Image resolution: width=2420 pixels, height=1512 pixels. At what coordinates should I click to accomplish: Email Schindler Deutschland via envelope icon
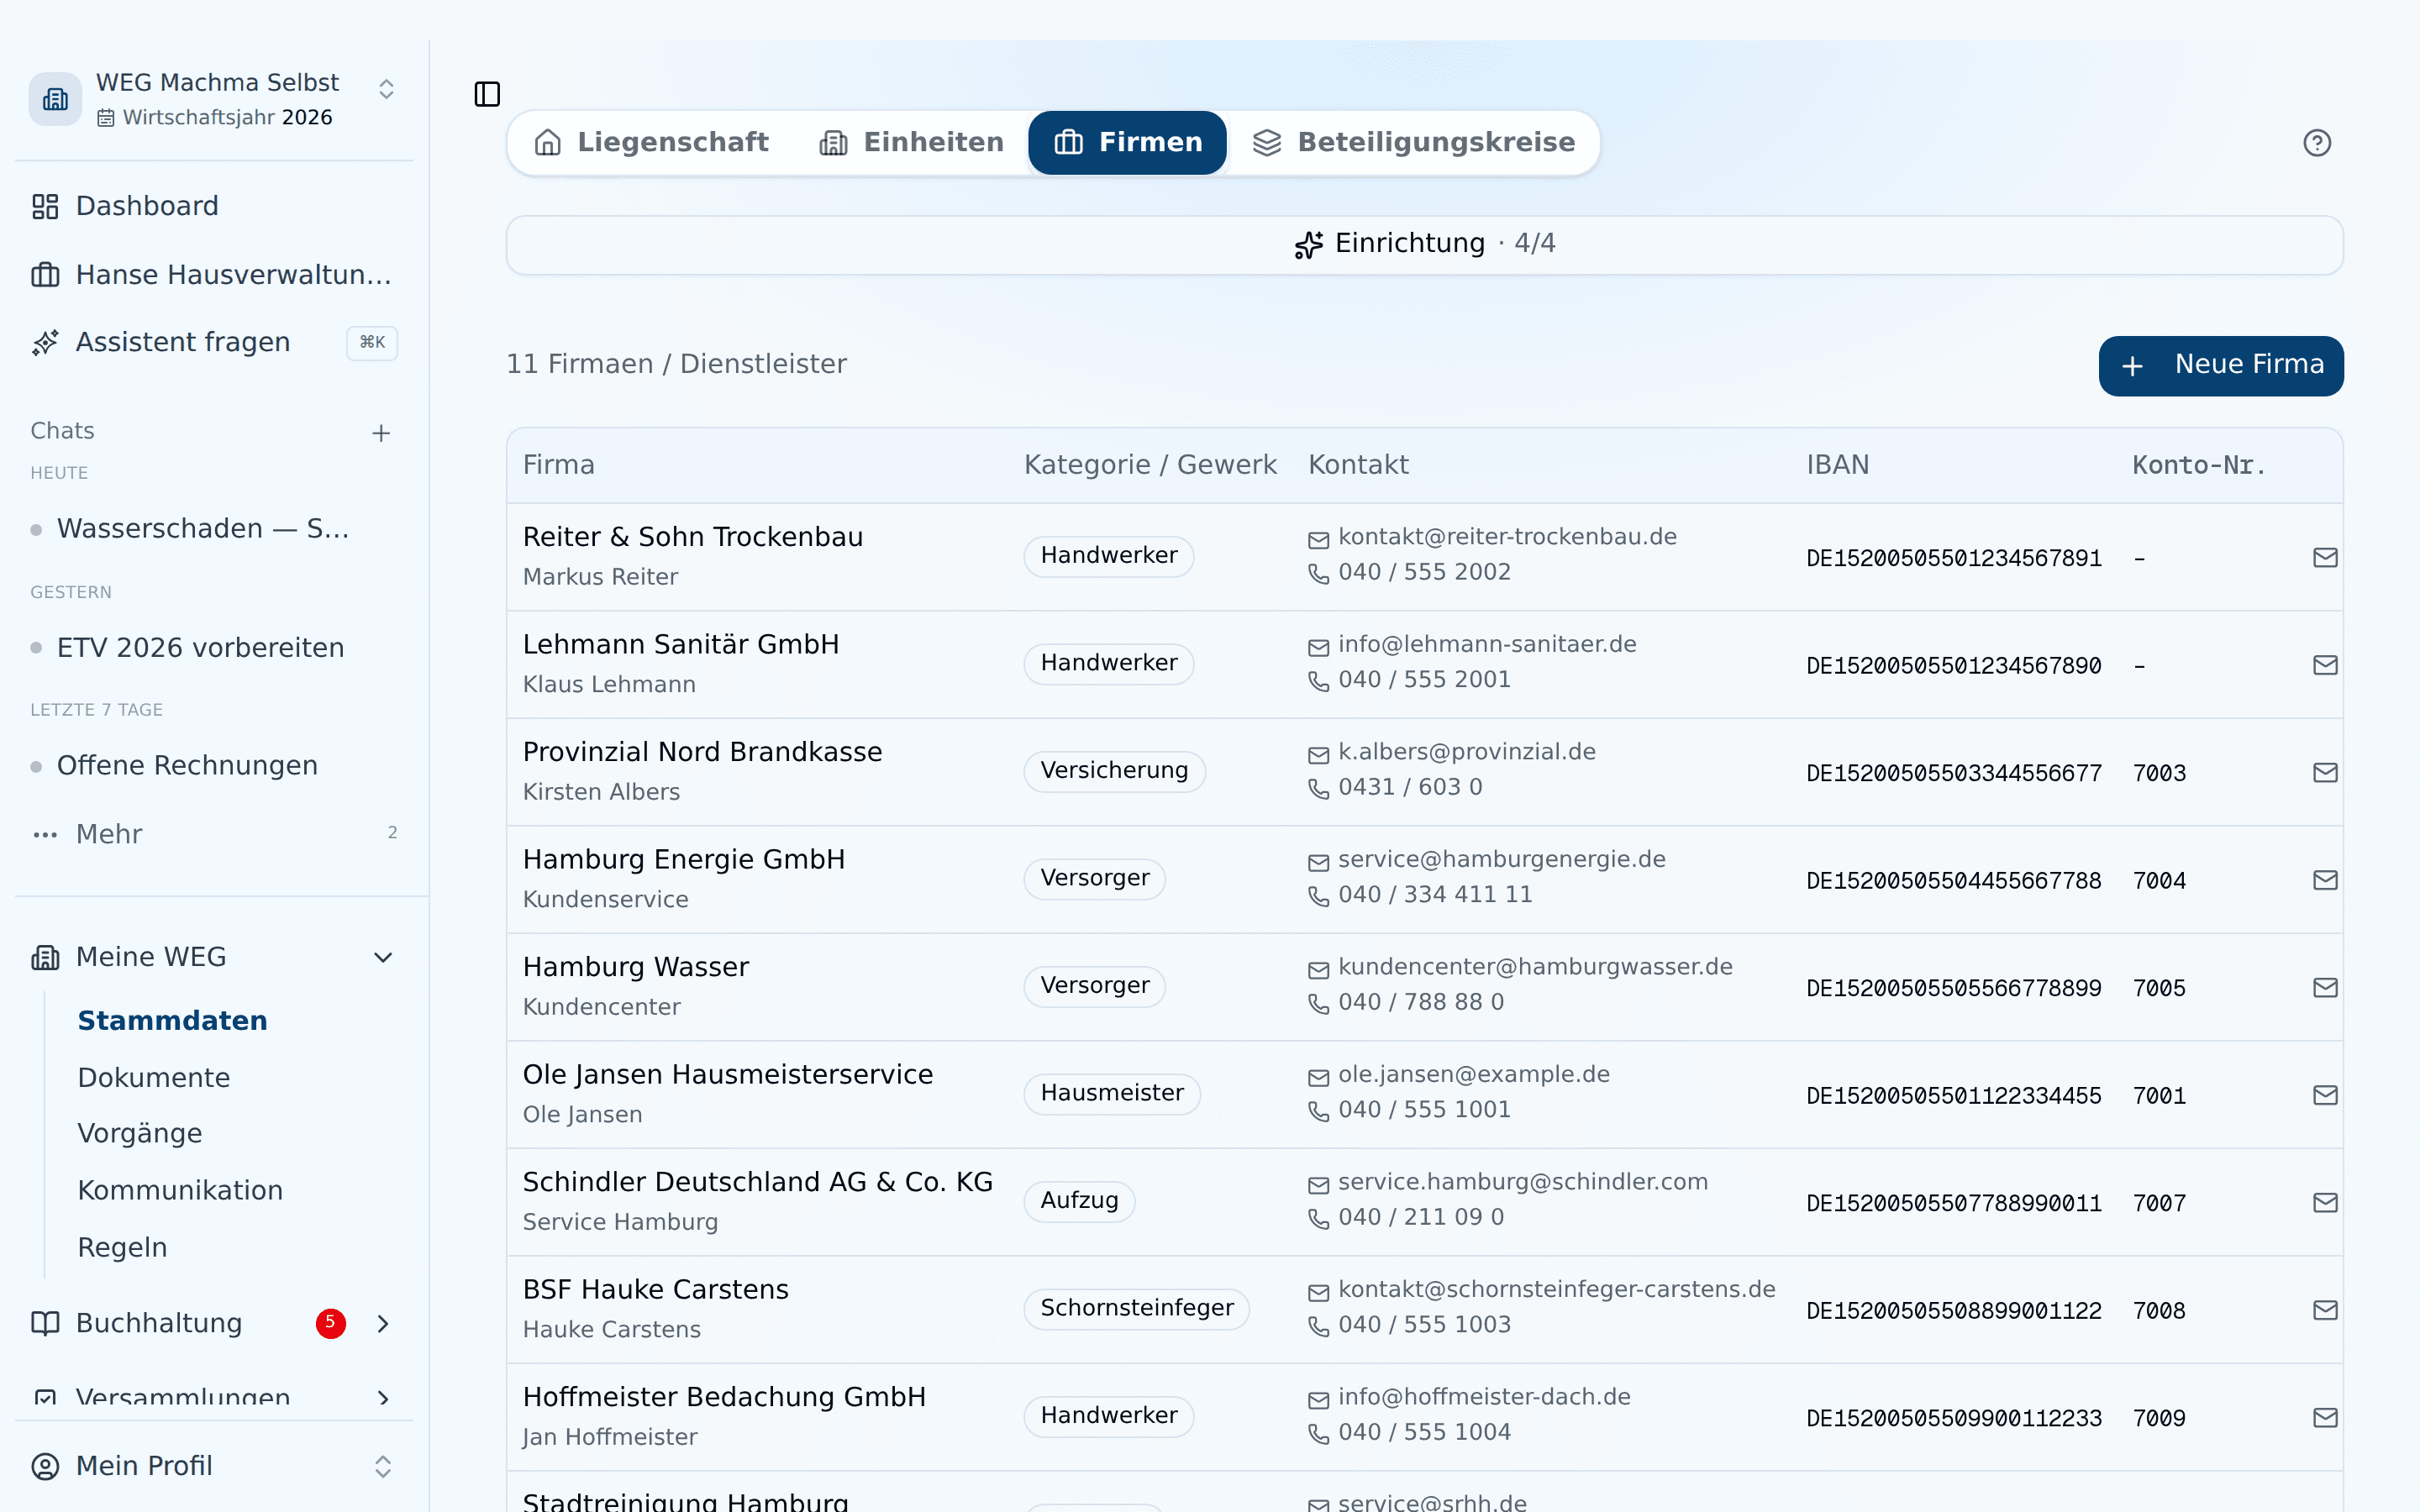[x=2325, y=1202]
